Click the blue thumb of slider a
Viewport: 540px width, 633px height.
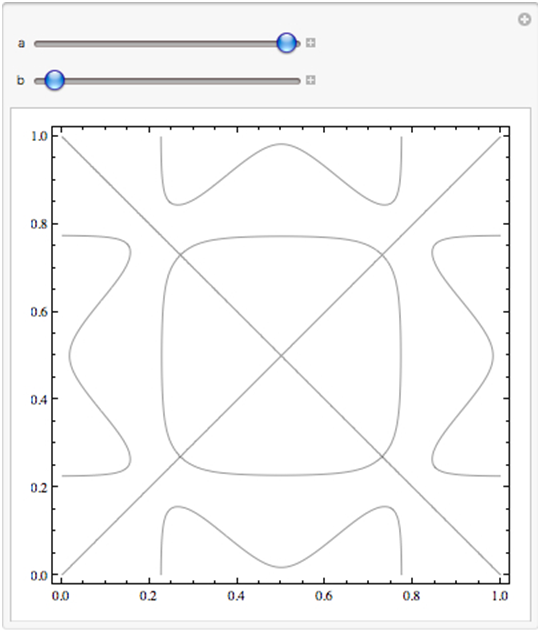click(x=287, y=43)
